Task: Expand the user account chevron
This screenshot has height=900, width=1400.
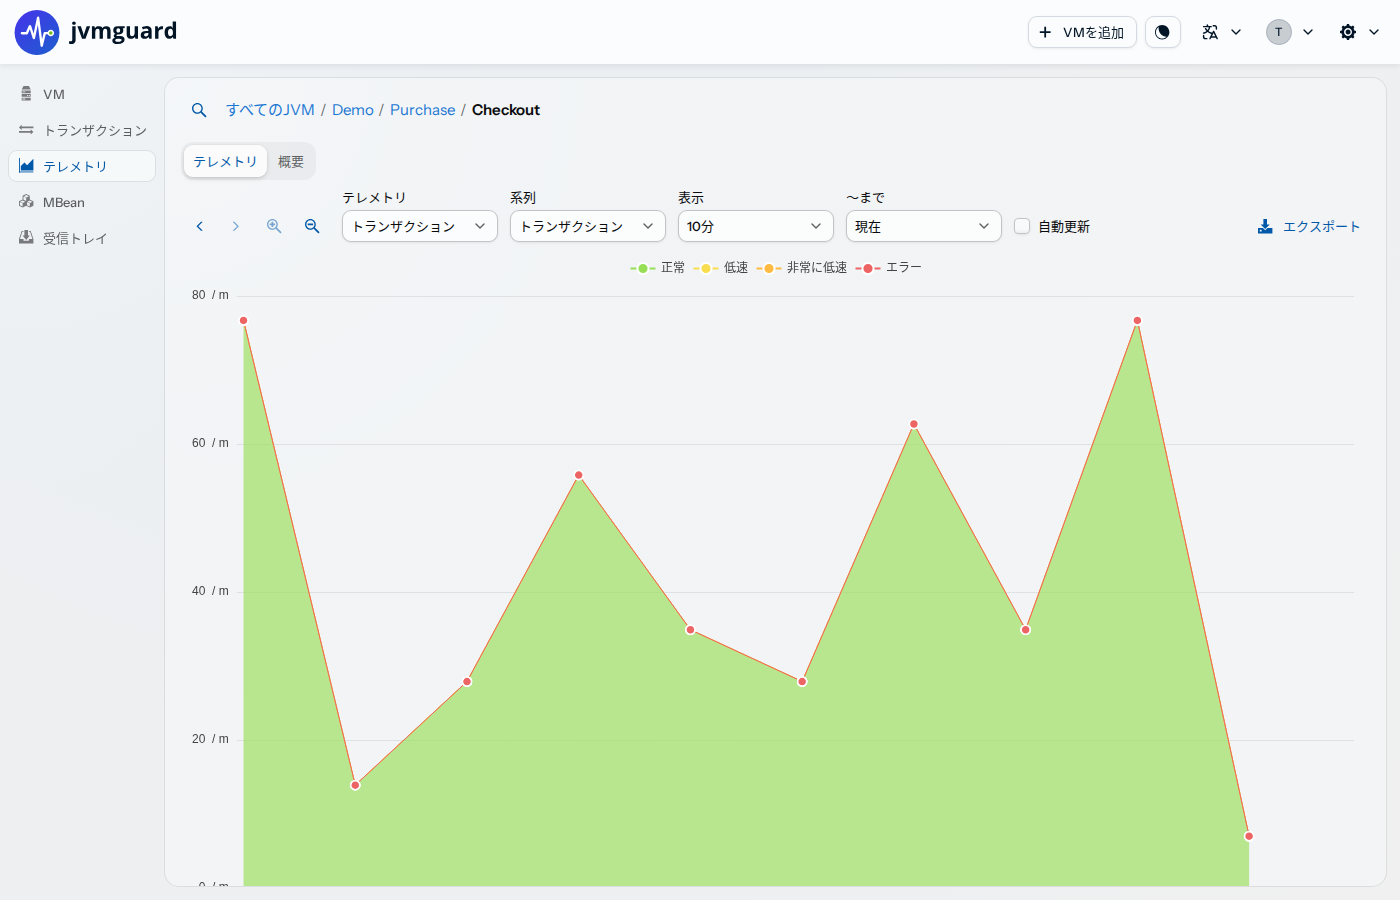Action: pos(1308,32)
